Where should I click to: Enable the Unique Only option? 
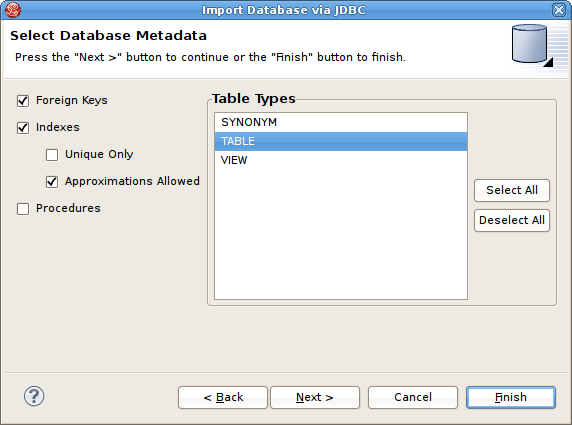coord(52,155)
